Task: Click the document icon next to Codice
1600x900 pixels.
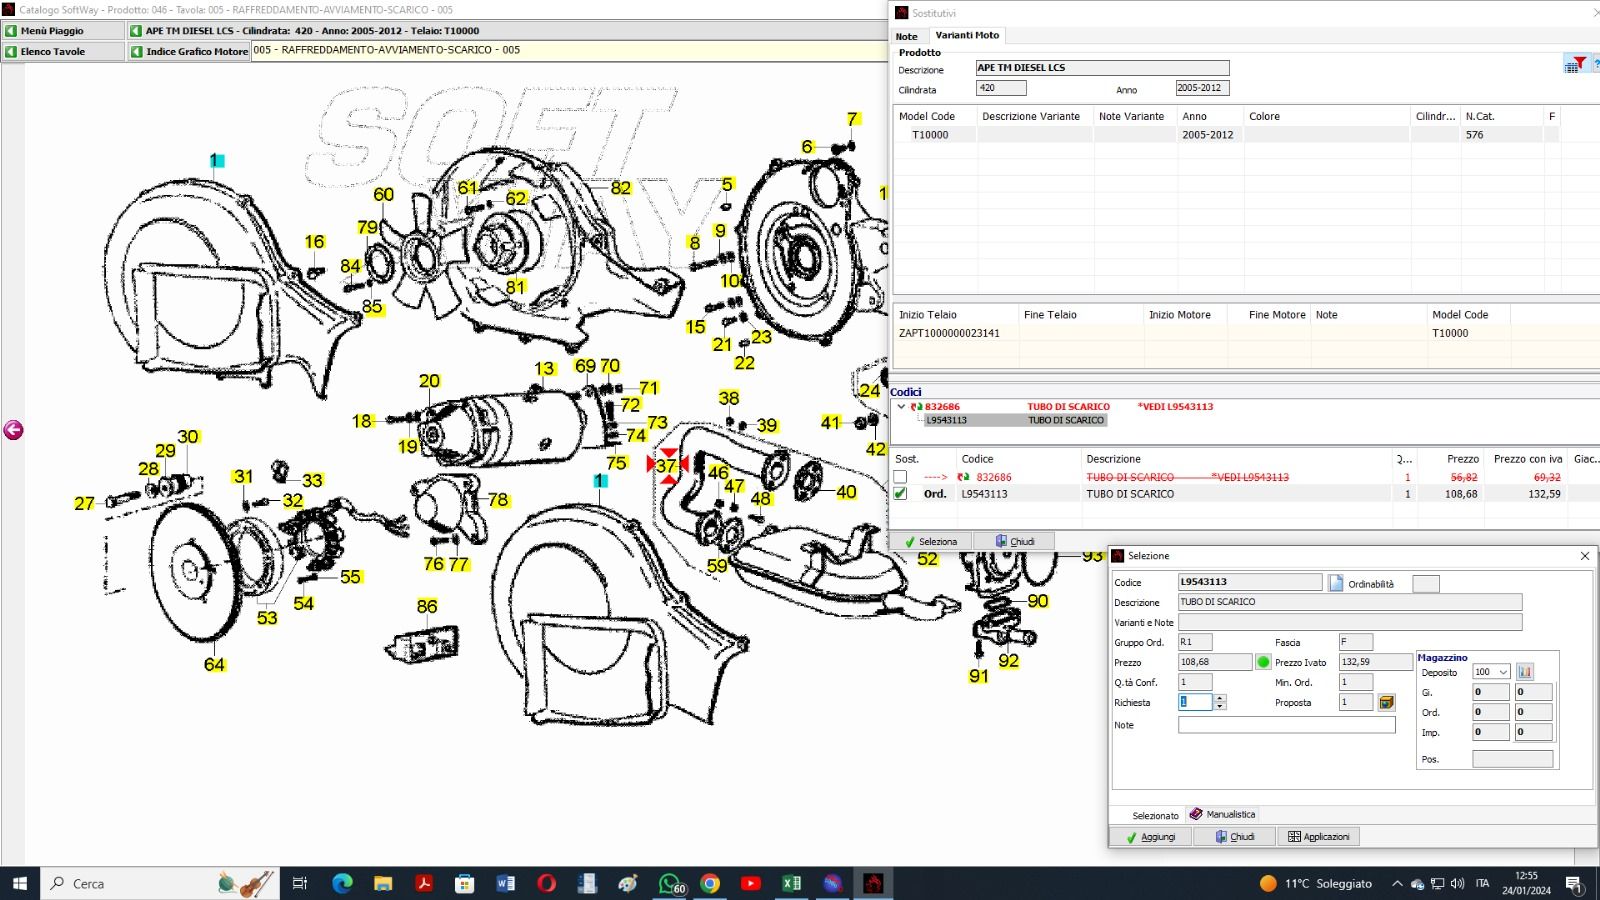Action: click(1335, 583)
